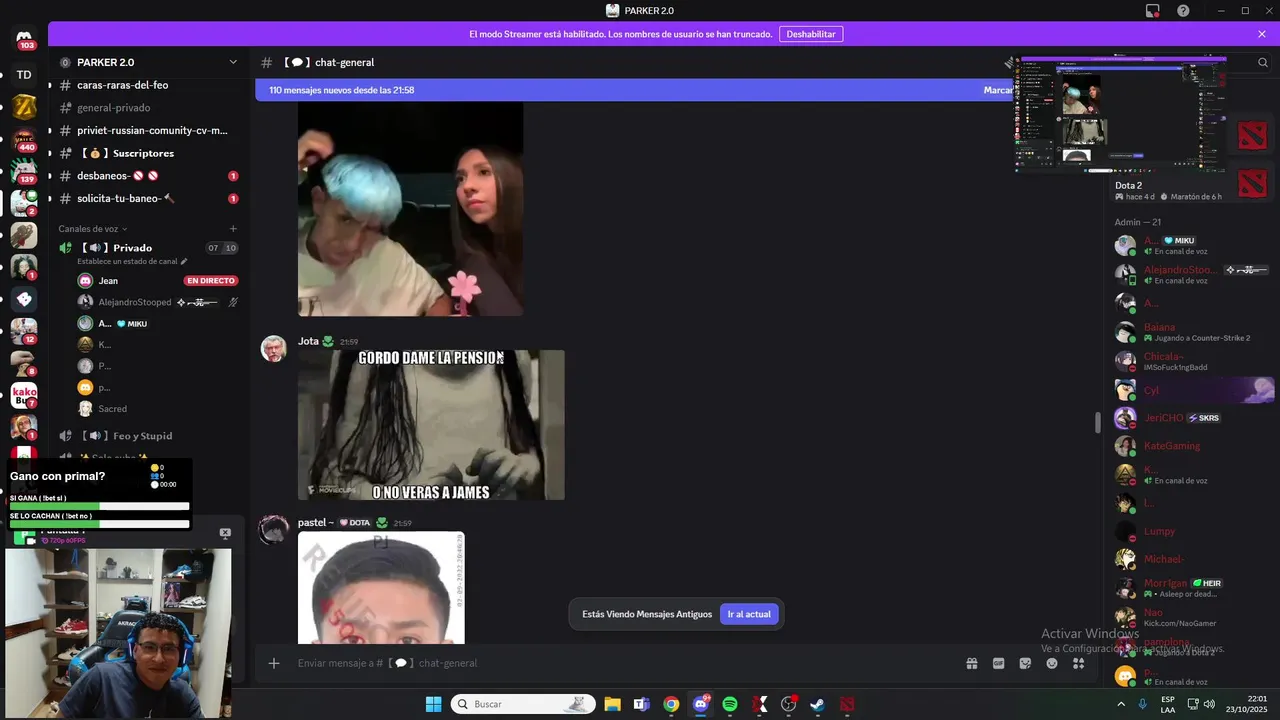Screen dimensions: 1280x720
Task: Open the server with the 139 badge
Action: click(x=24, y=171)
